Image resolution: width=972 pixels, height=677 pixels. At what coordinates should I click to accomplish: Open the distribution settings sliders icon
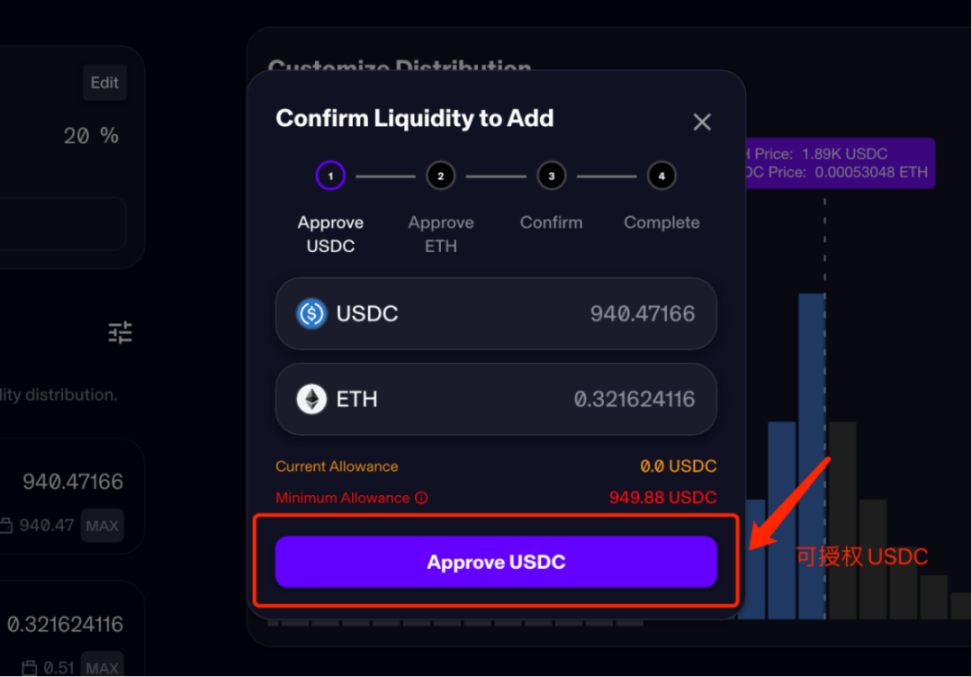point(120,332)
